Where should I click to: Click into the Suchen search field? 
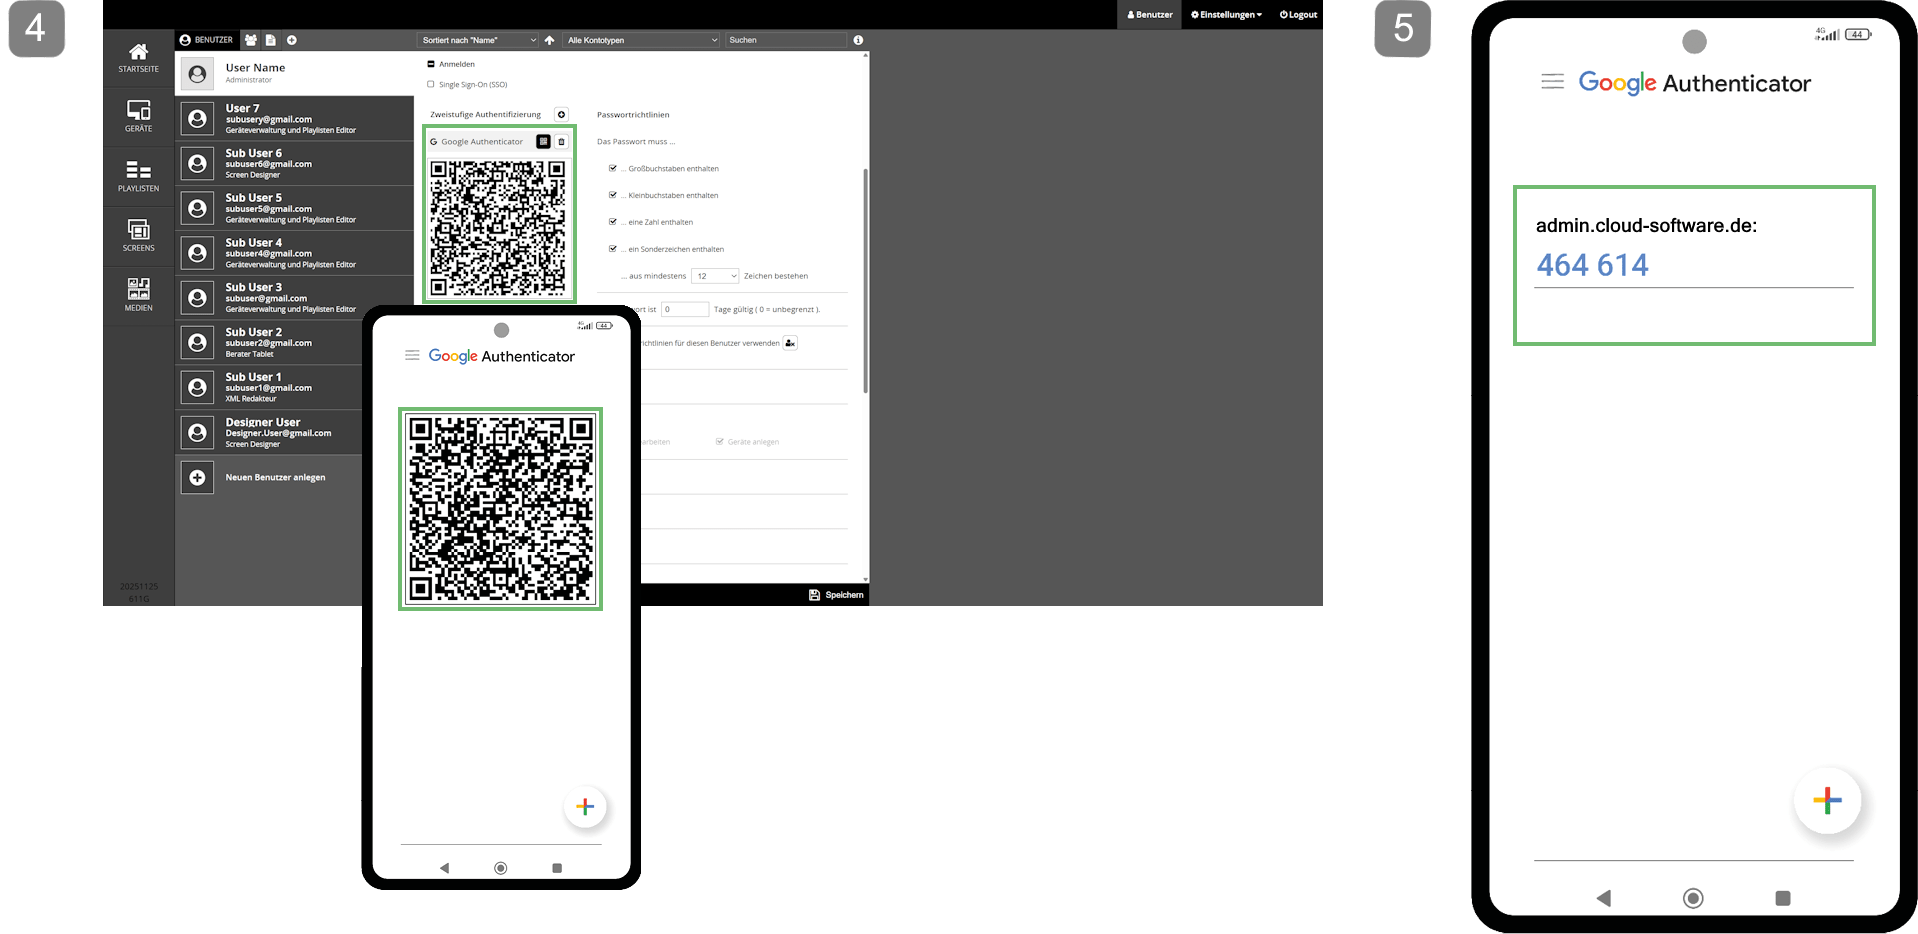tap(785, 40)
